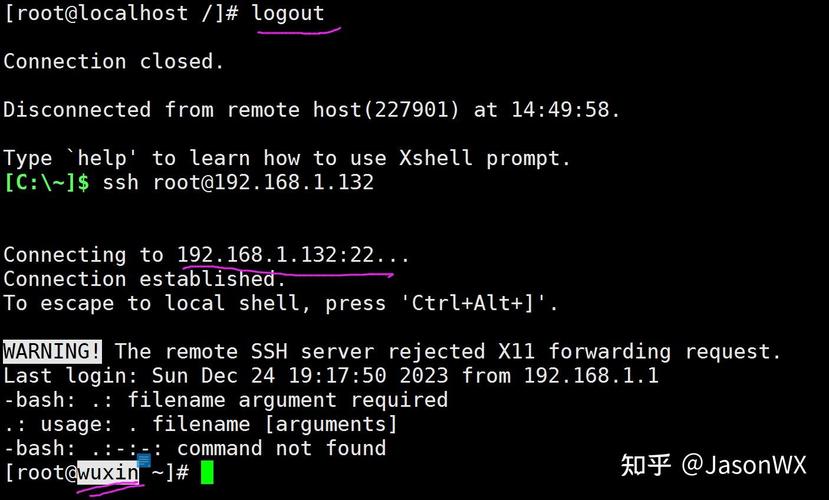Click the command not found error
The image size is (829, 500).
point(281,448)
